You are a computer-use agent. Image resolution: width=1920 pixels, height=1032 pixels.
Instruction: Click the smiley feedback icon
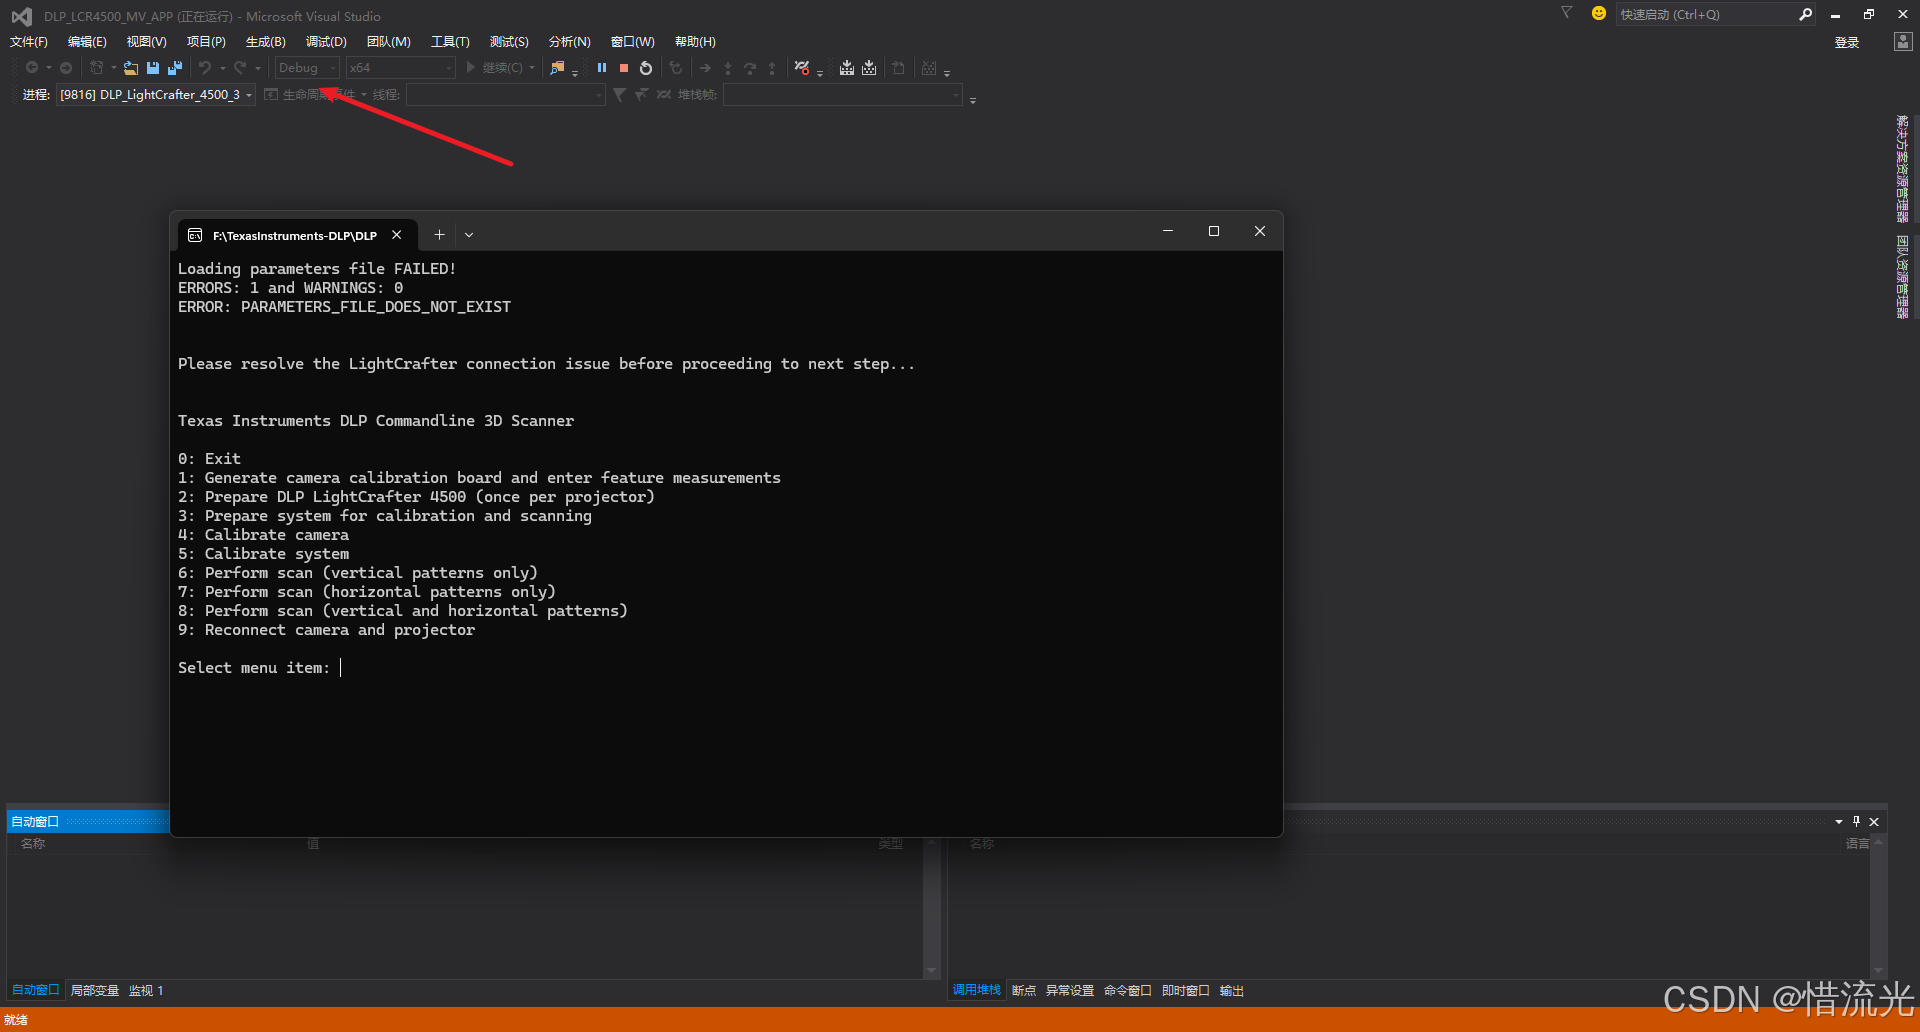pos(1599,13)
